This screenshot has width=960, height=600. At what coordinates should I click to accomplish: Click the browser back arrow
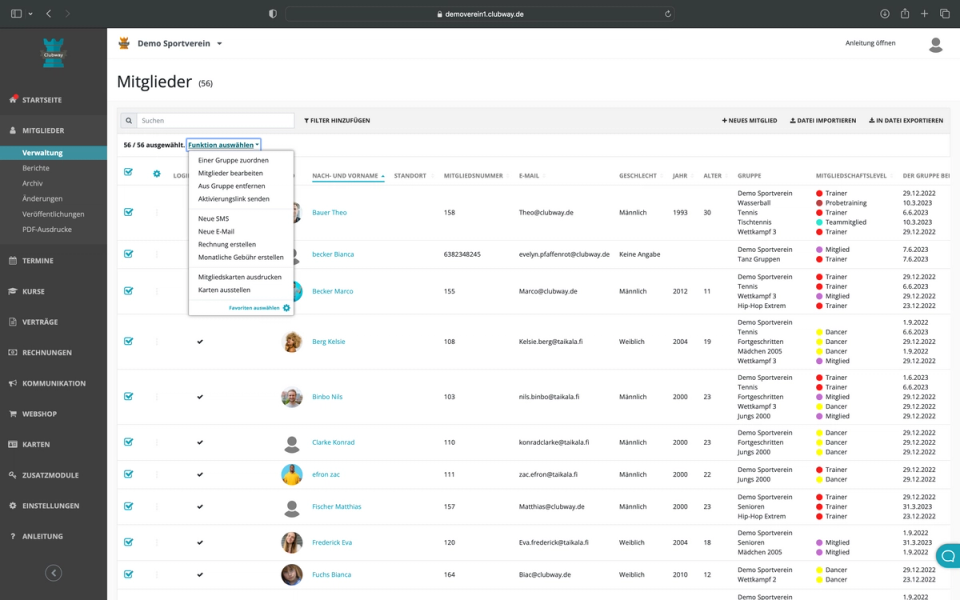pos(48,13)
